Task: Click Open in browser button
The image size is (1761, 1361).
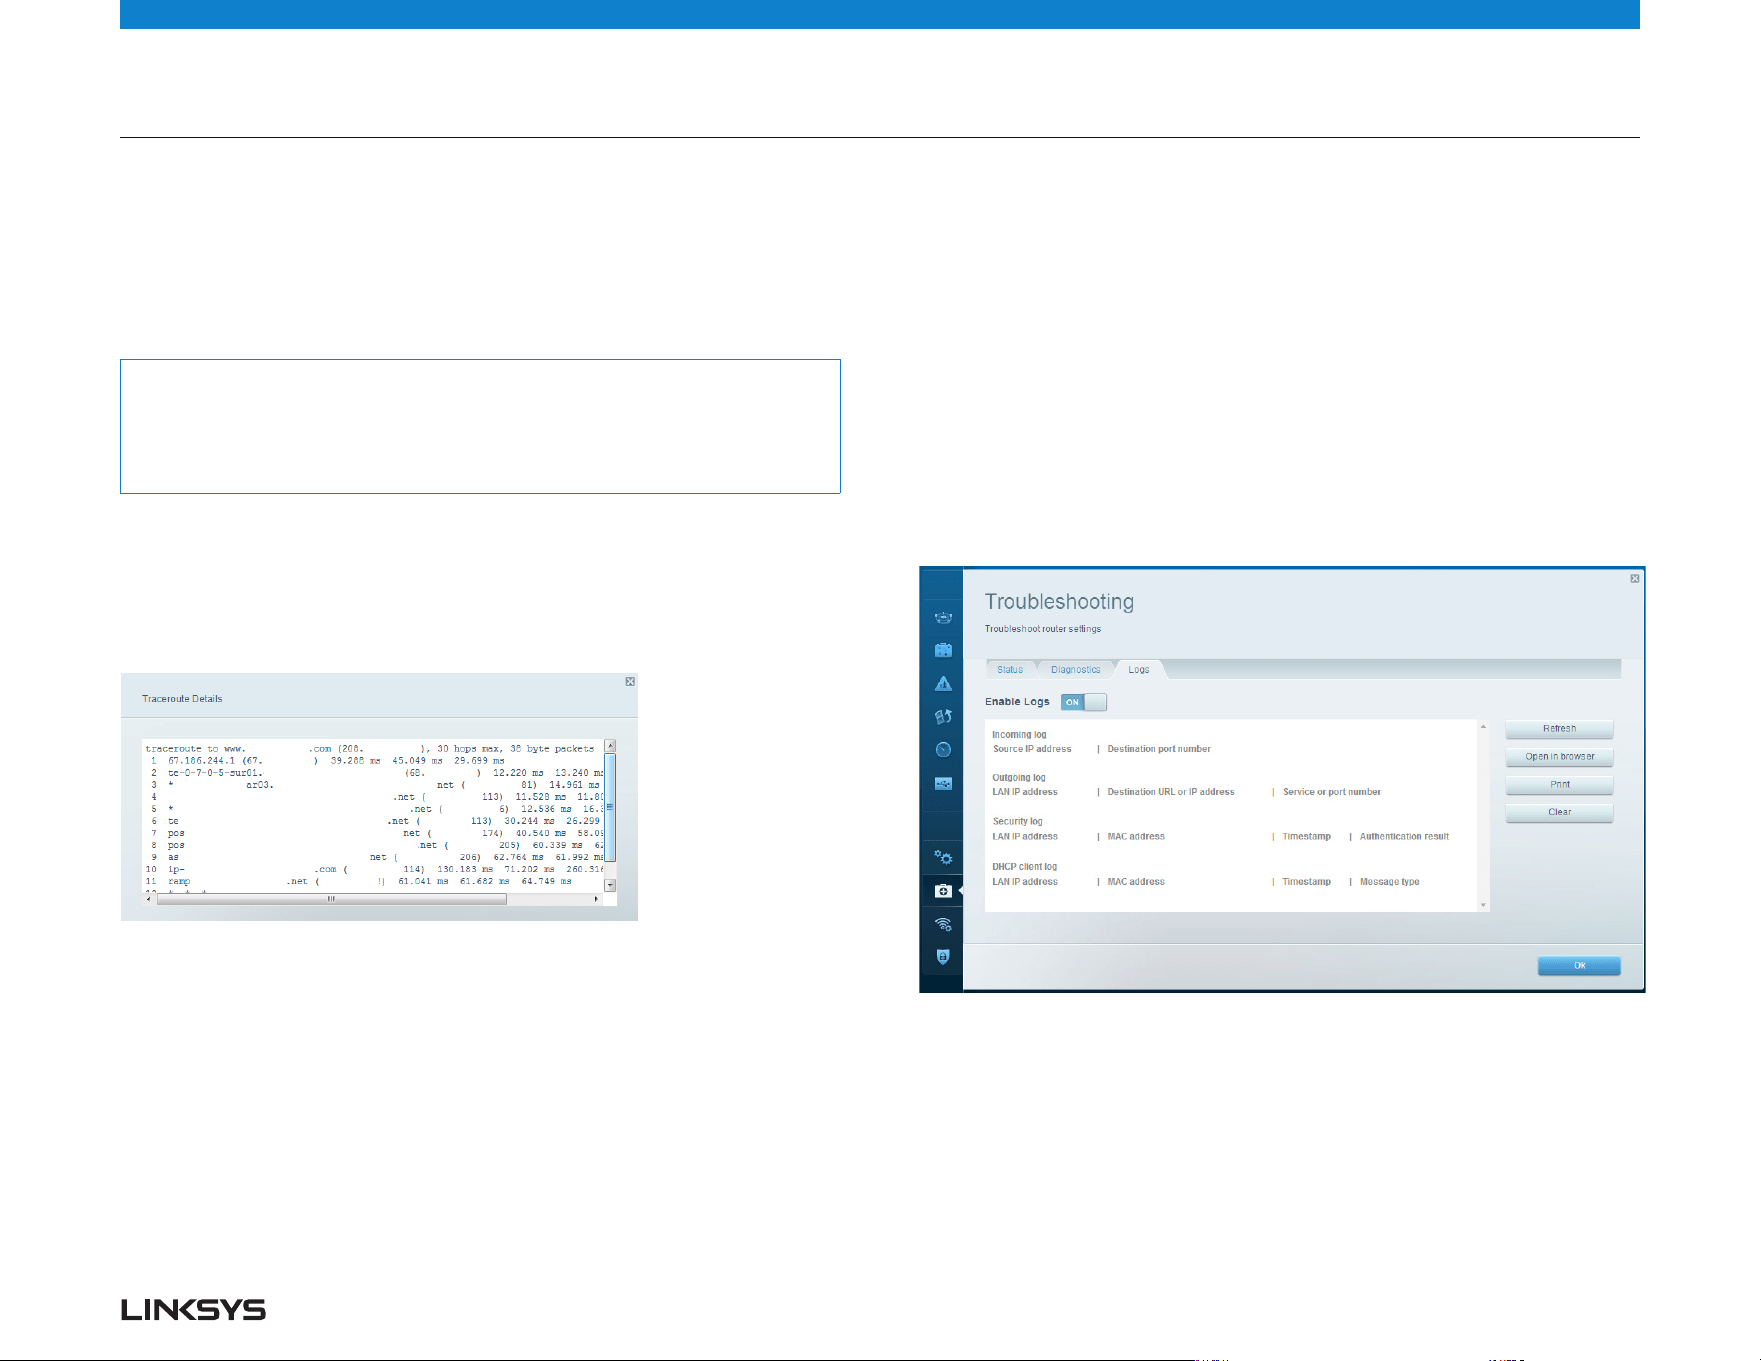Action: coord(1559,757)
